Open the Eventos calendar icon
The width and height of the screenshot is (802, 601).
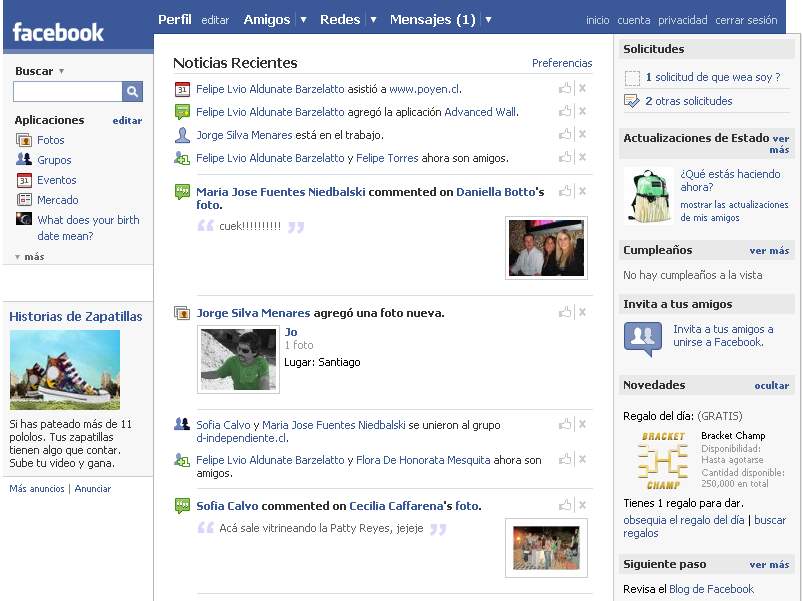pos(24,180)
